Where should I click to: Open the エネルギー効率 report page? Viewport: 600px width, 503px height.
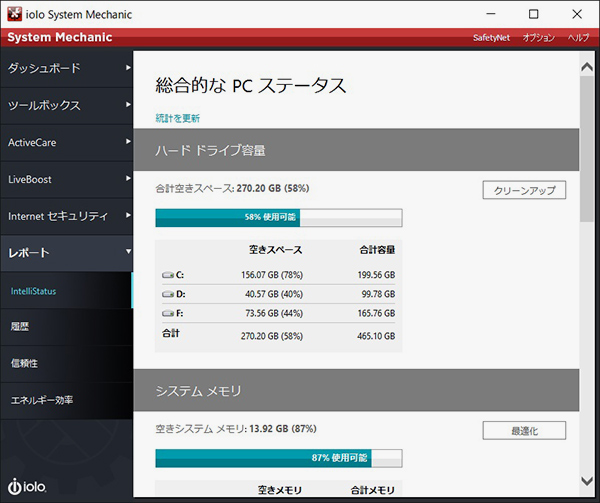66,400
